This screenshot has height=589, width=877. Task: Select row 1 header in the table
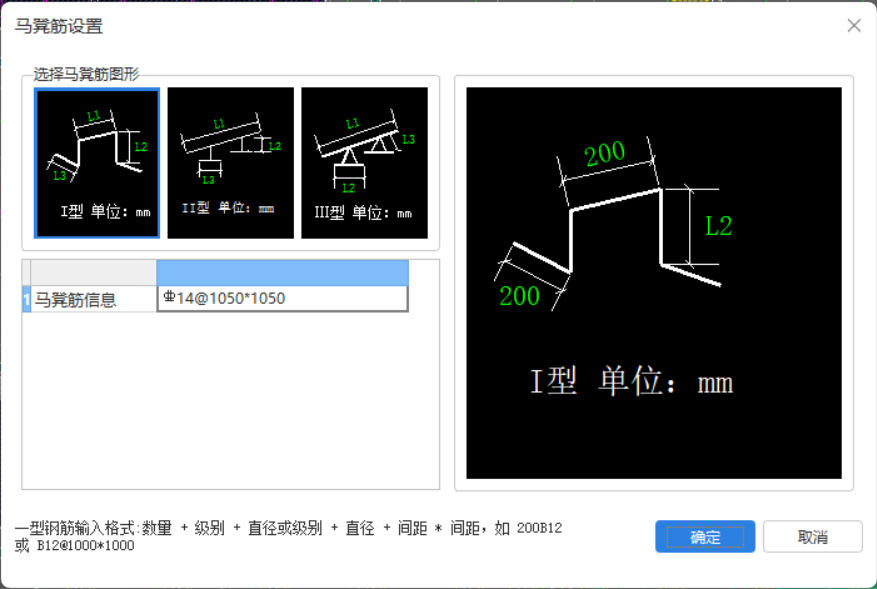[26, 299]
